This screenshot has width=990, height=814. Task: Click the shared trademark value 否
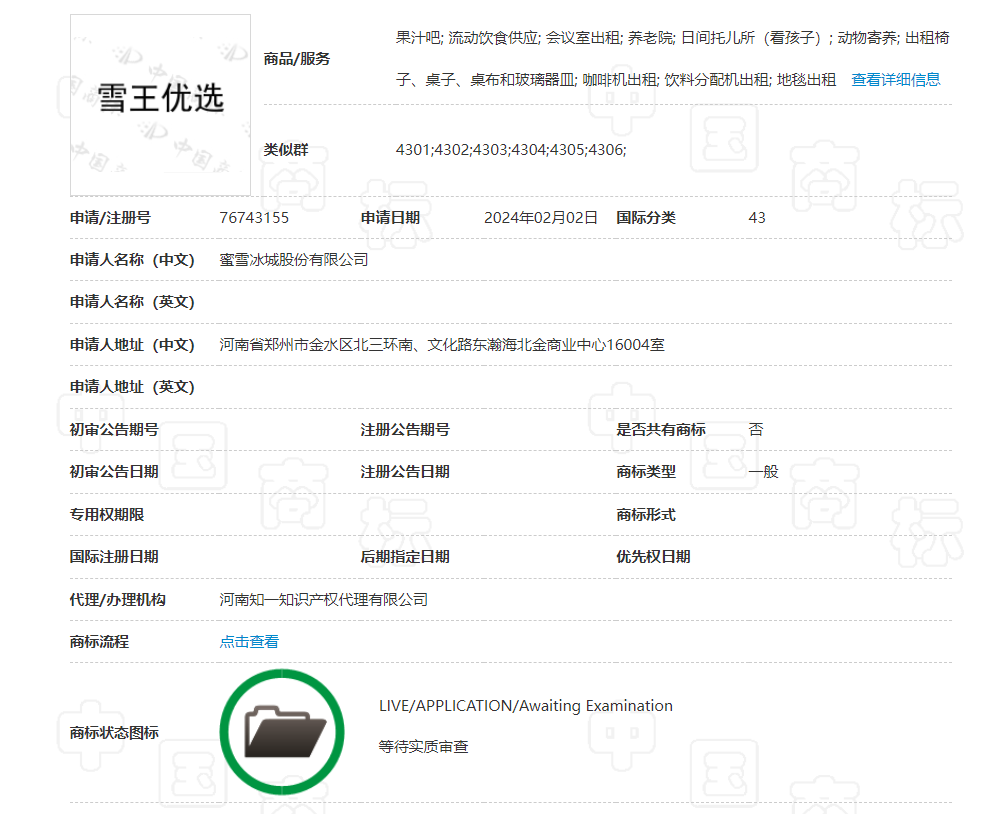[756, 429]
